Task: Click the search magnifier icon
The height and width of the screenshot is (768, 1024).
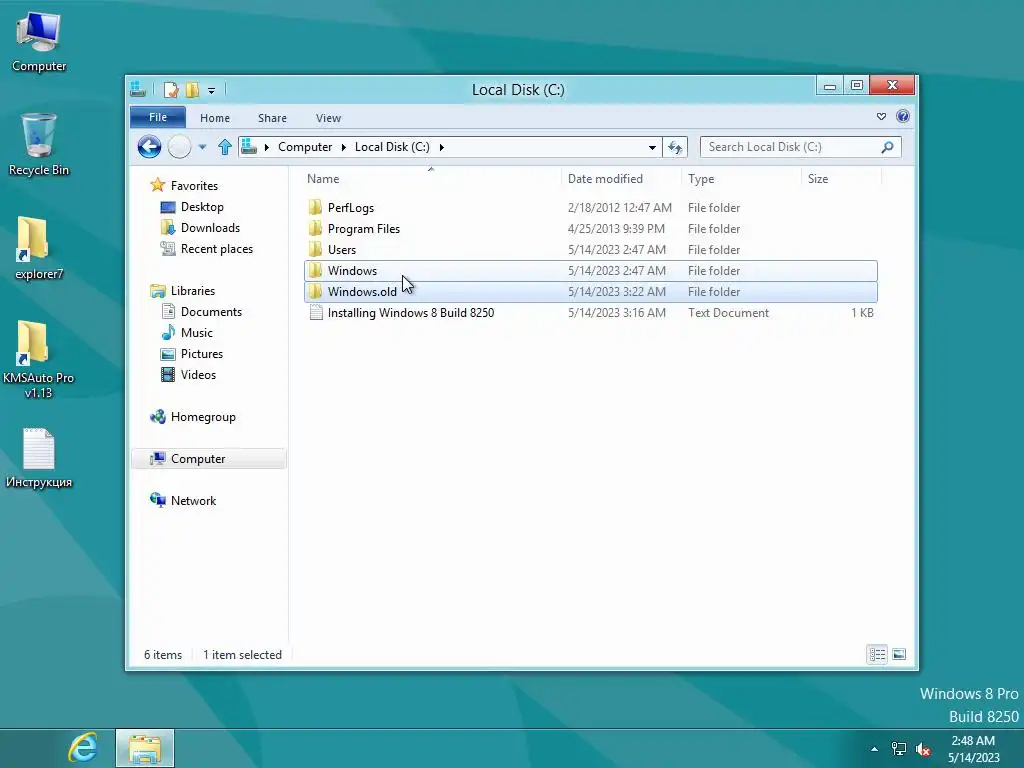Action: pos(887,147)
